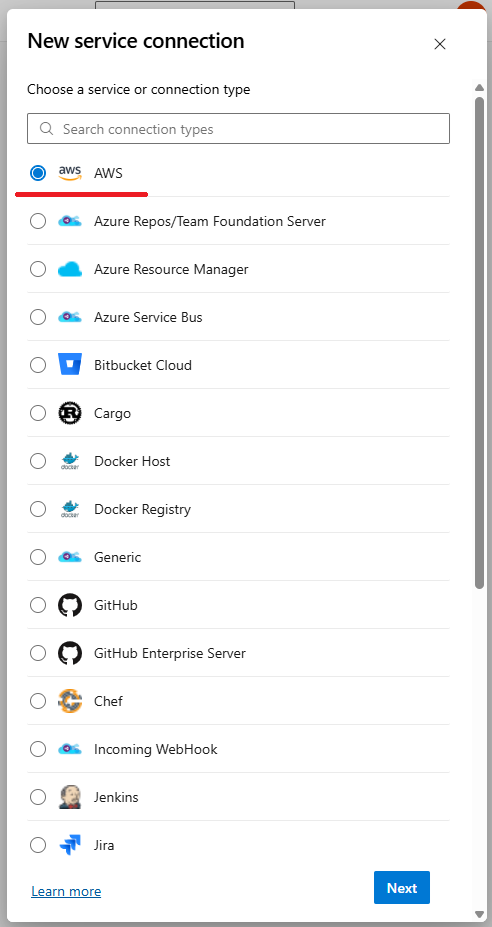This screenshot has width=492, height=927.
Task: Click the 'GitHub' label text
Action: point(115,605)
